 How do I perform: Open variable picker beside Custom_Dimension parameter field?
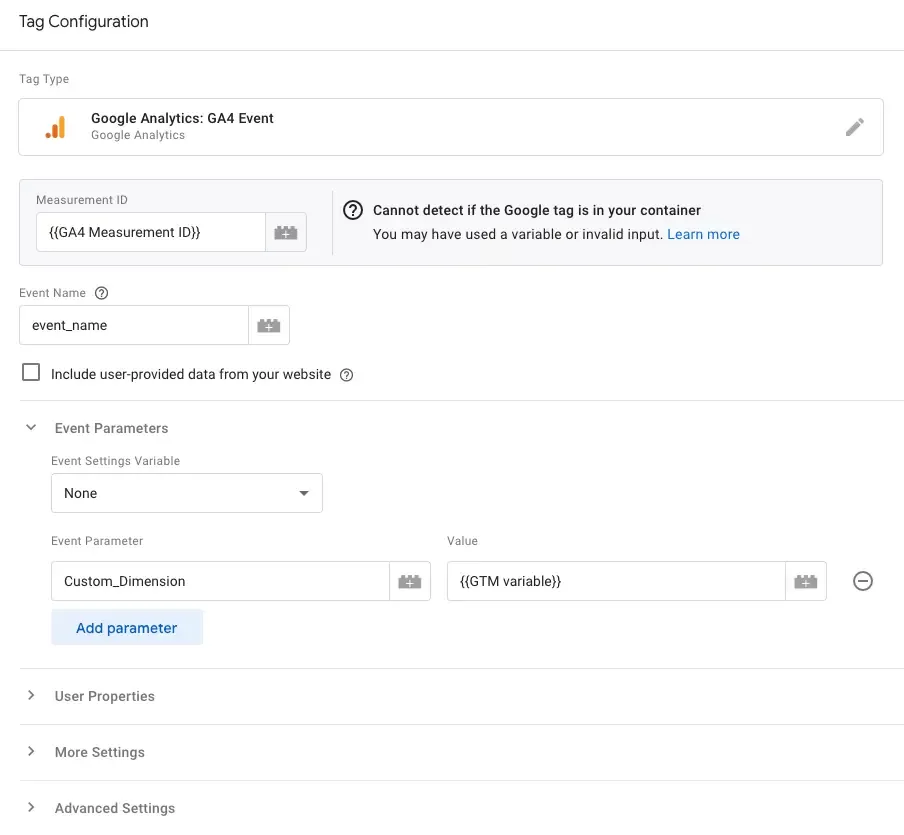pos(410,581)
